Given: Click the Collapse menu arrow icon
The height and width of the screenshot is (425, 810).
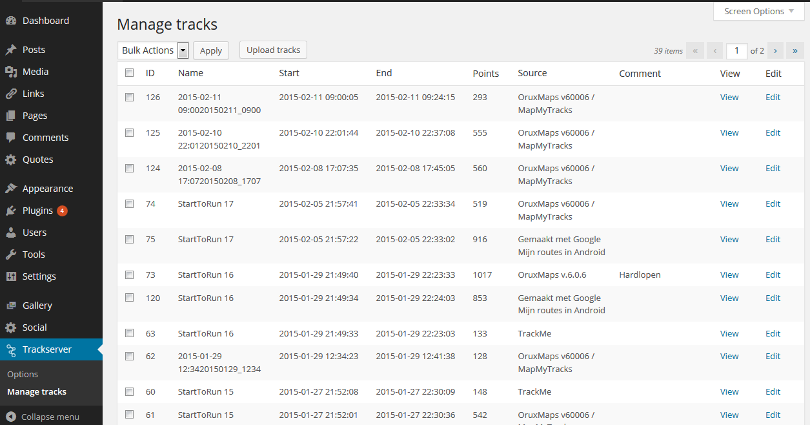Looking at the screenshot, I should [11, 417].
